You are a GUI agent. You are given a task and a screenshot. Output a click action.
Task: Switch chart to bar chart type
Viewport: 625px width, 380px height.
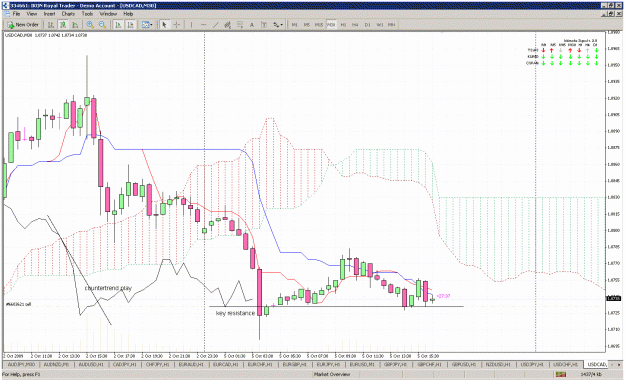(x=51, y=25)
